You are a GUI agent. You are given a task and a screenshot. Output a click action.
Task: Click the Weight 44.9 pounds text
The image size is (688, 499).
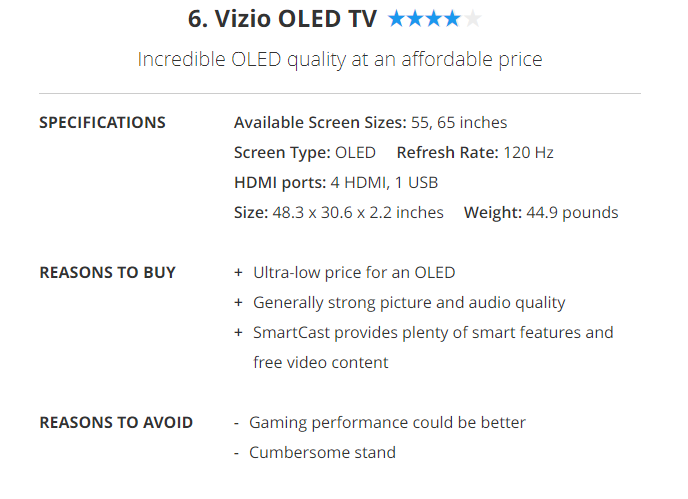pyautogui.click(x=541, y=212)
